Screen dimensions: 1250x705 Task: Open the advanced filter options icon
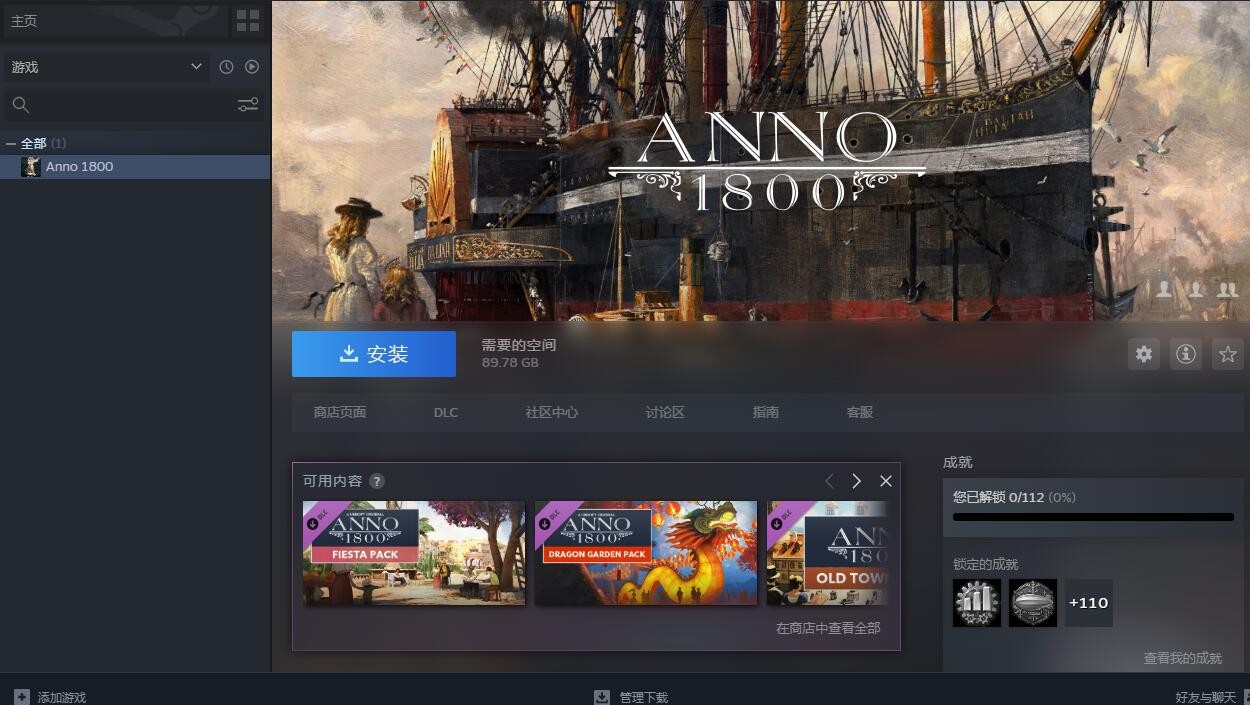coord(248,104)
